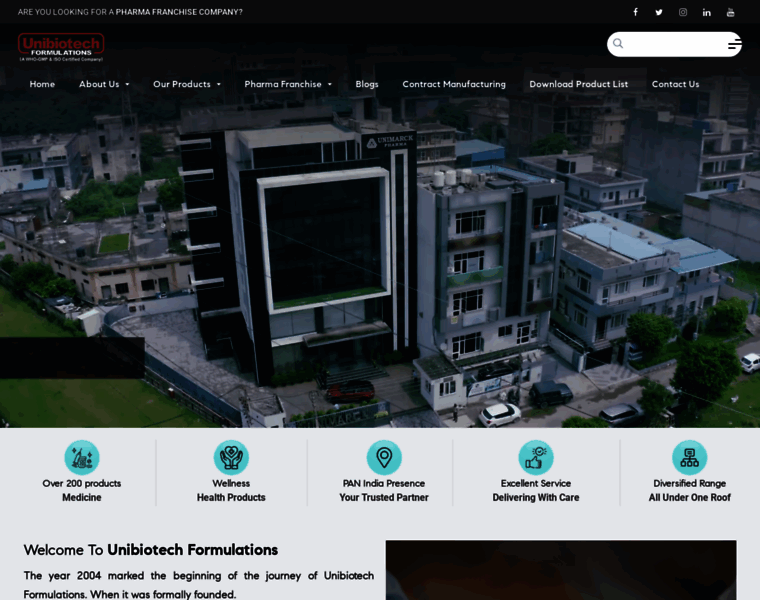Click the PAN India Presence text

(384, 483)
